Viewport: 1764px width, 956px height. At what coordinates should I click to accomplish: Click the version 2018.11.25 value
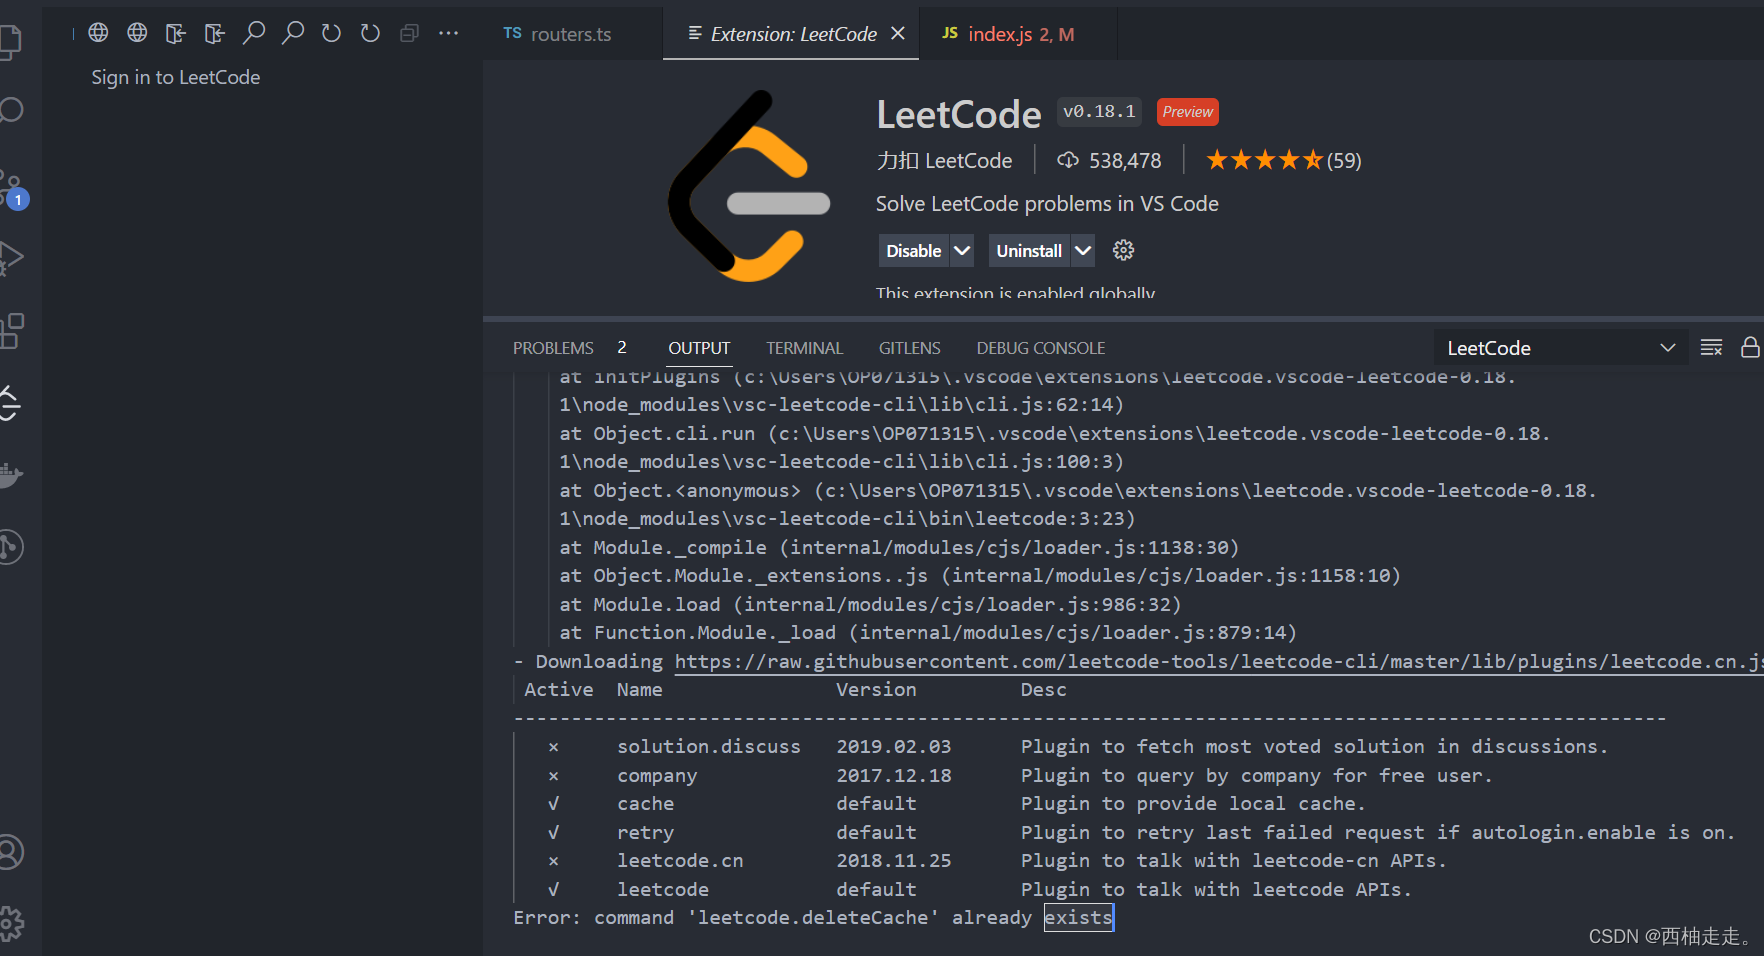pos(894,861)
